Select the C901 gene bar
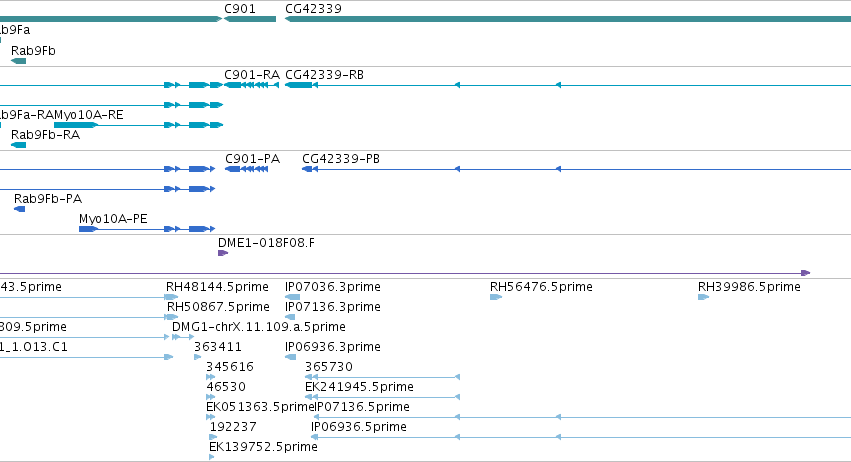Viewport: 851px width, 462px height. 250,19
